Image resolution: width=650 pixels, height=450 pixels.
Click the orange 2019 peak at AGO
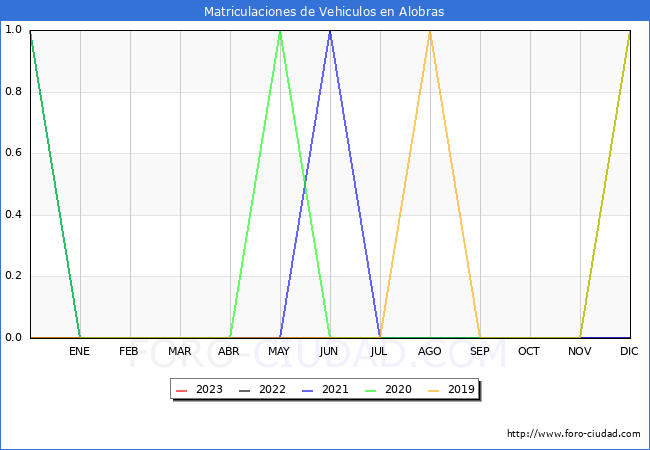coord(430,32)
